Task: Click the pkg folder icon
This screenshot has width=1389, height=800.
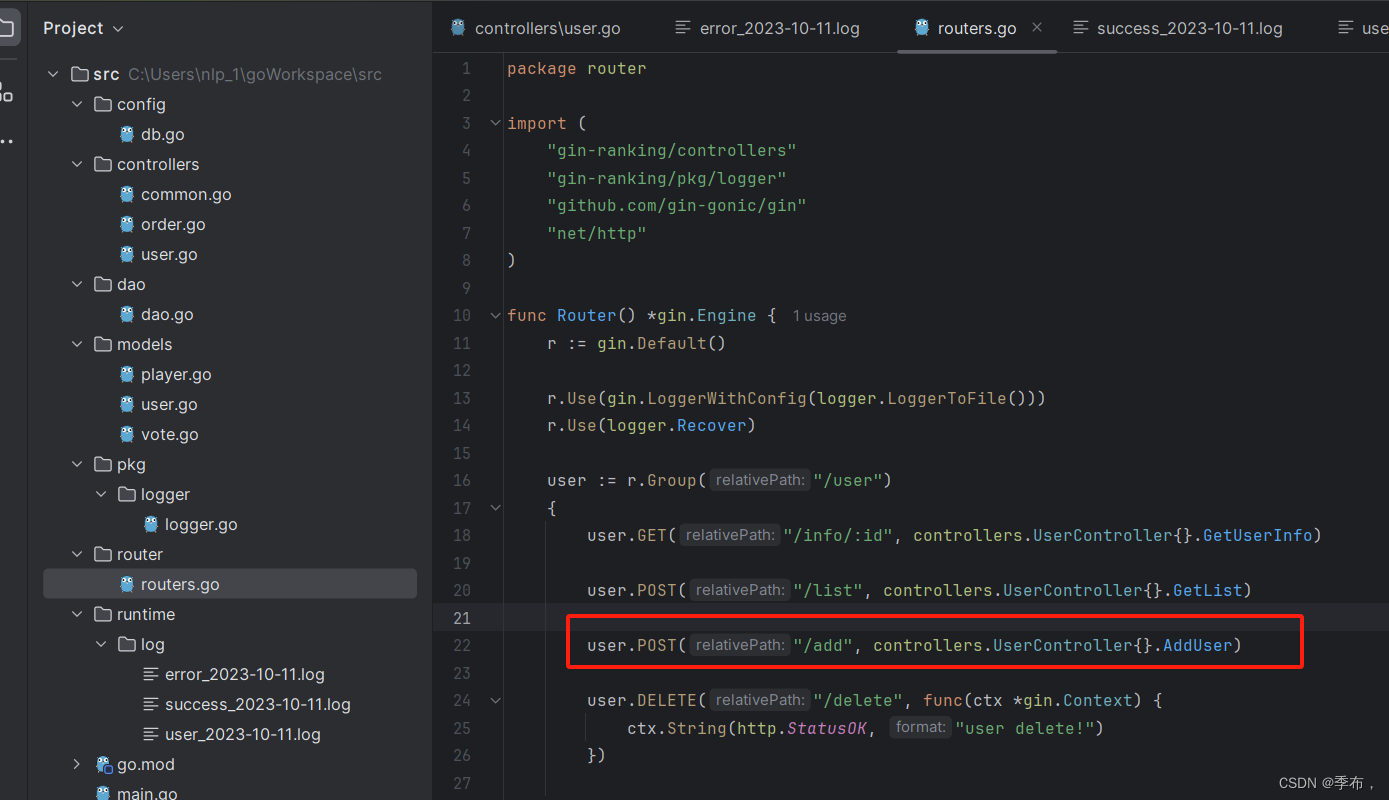Action: 103,464
